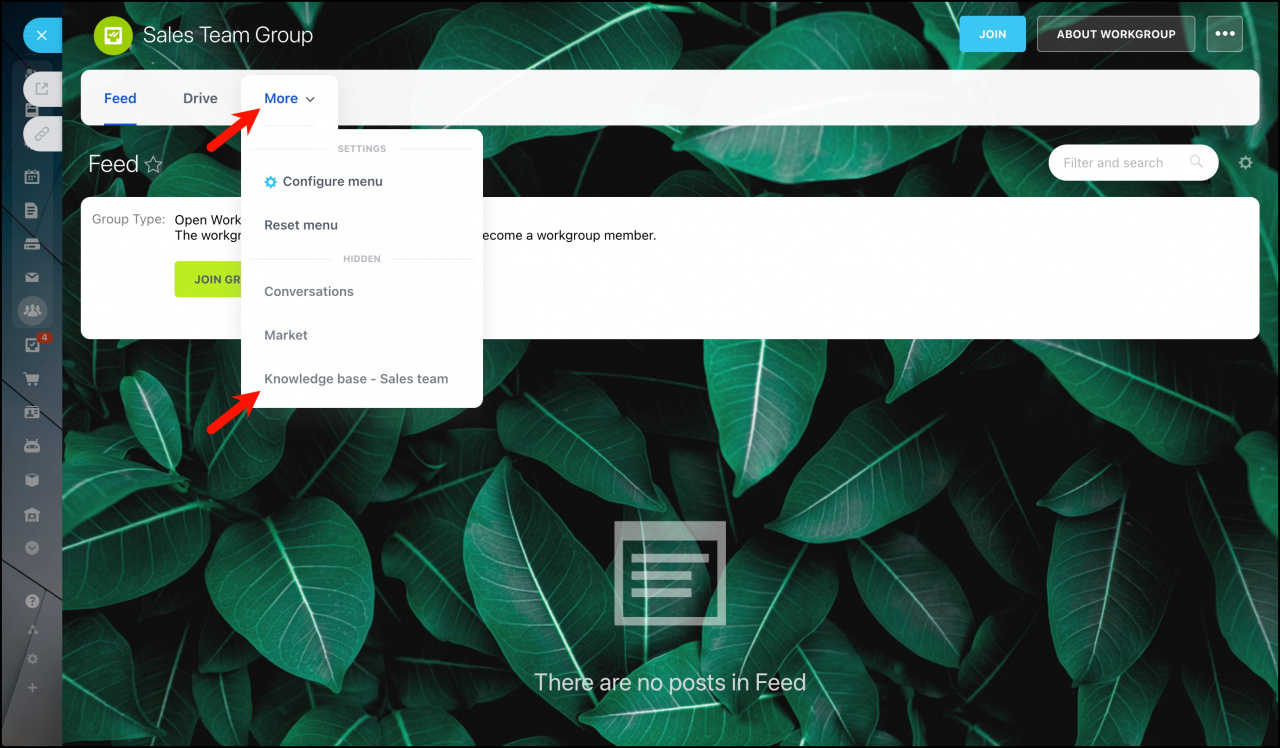Switch to the Drive tab
The image size is (1280, 748).
click(x=200, y=98)
